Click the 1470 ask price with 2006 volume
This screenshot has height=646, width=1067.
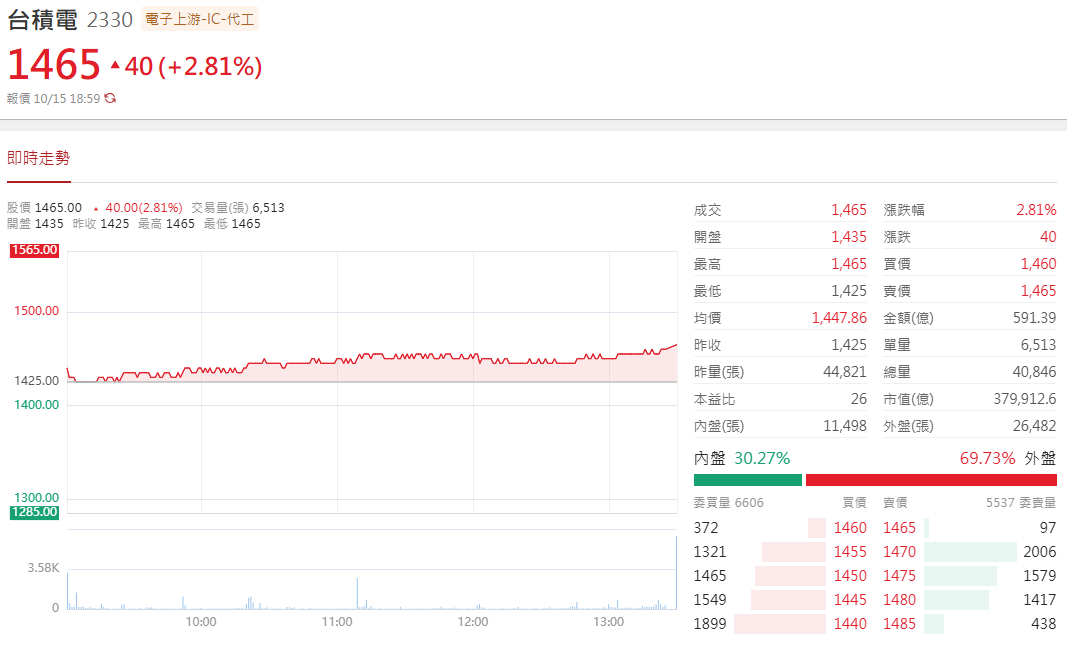point(899,551)
